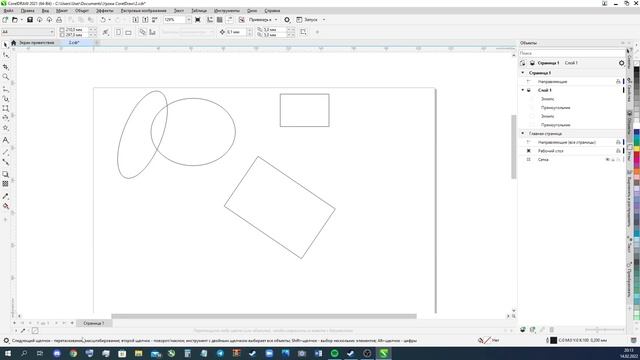Open the Undo history dropdown arrow

coord(109,20)
